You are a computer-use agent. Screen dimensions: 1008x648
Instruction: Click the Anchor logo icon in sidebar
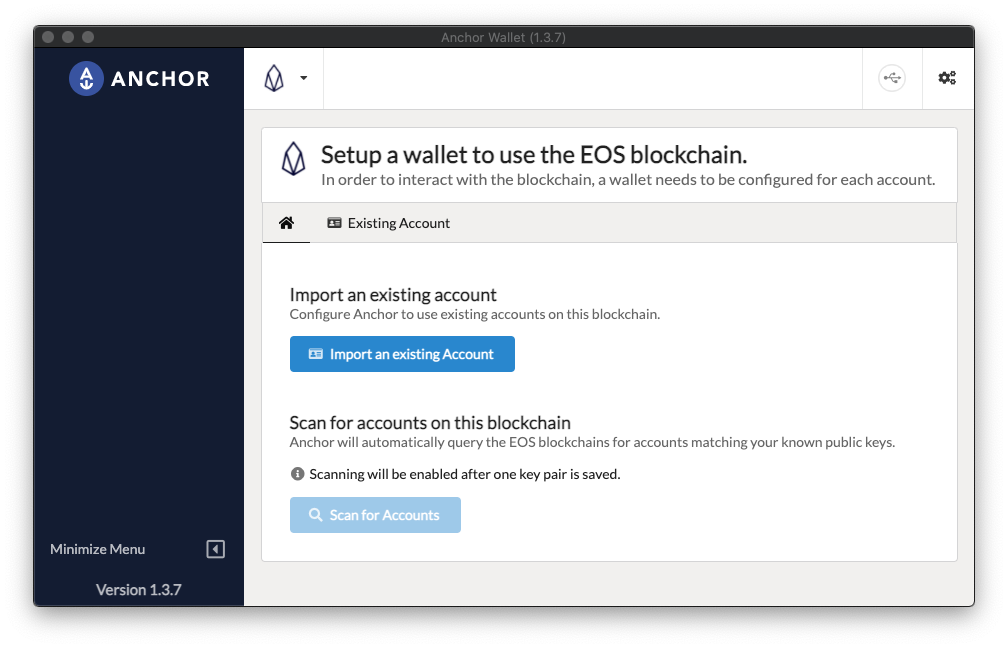86,78
